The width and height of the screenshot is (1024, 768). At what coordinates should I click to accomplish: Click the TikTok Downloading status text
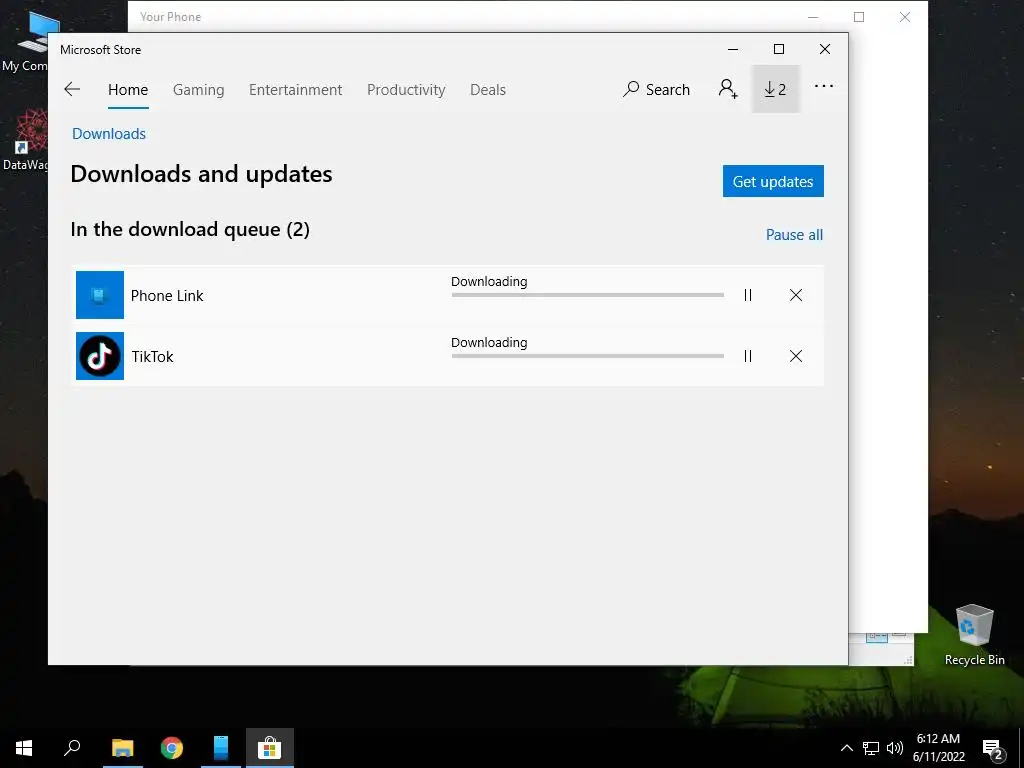(x=489, y=342)
